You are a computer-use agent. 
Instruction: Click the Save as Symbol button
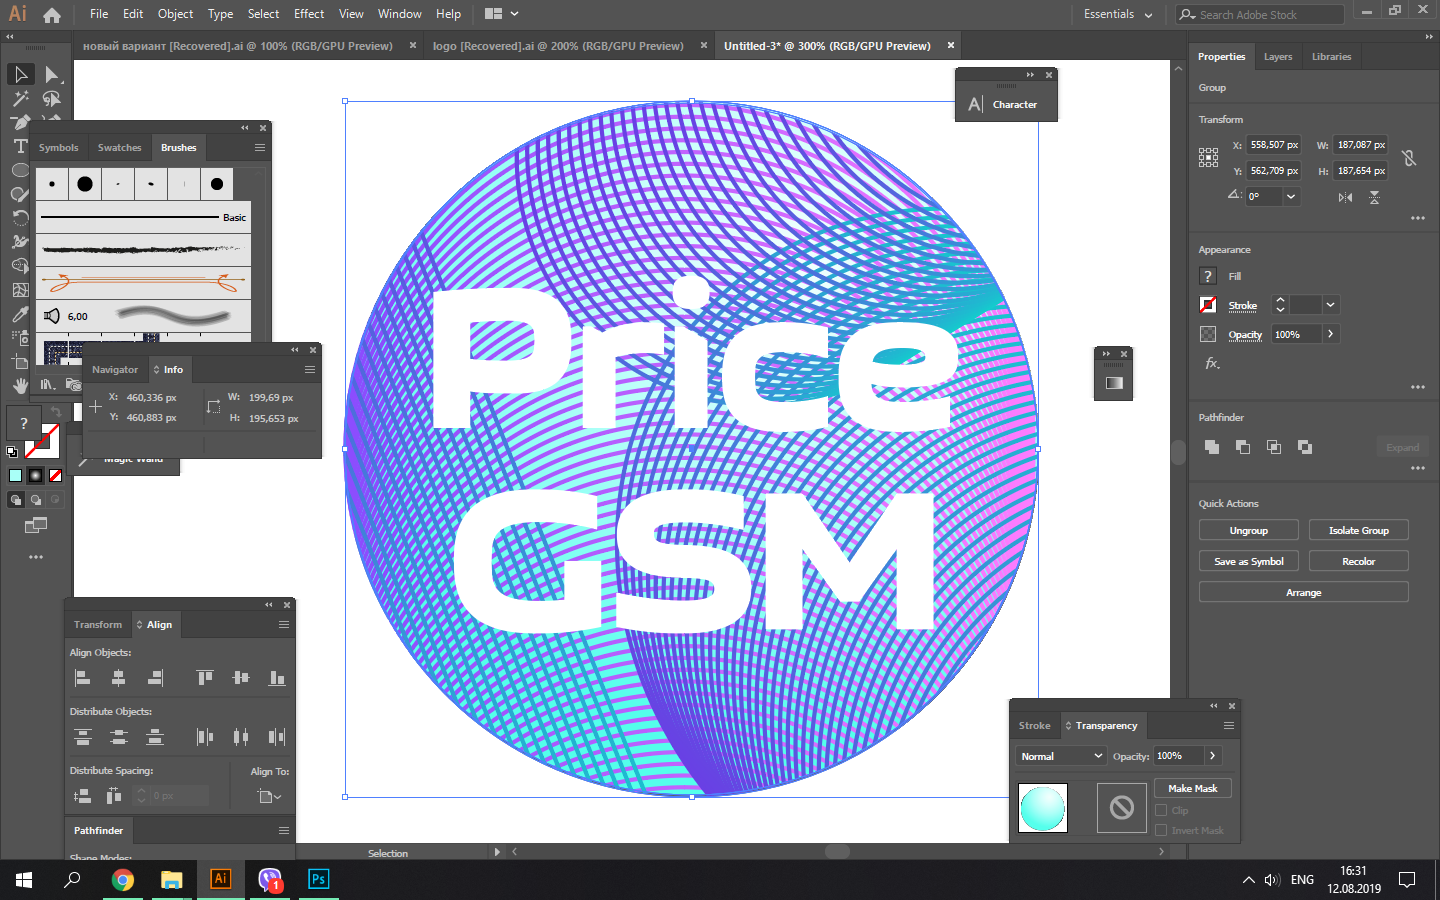[x=1249, y=562]
